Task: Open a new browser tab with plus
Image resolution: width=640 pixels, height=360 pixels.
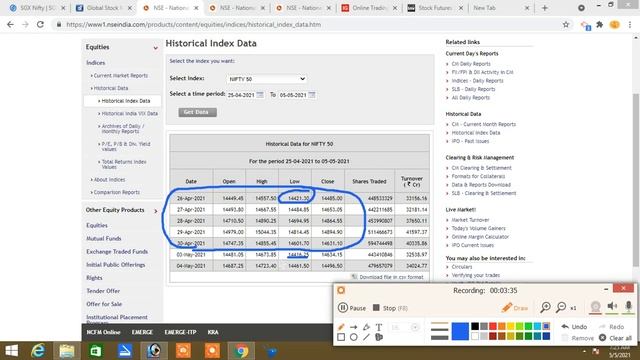Action: tap(544, 8)
